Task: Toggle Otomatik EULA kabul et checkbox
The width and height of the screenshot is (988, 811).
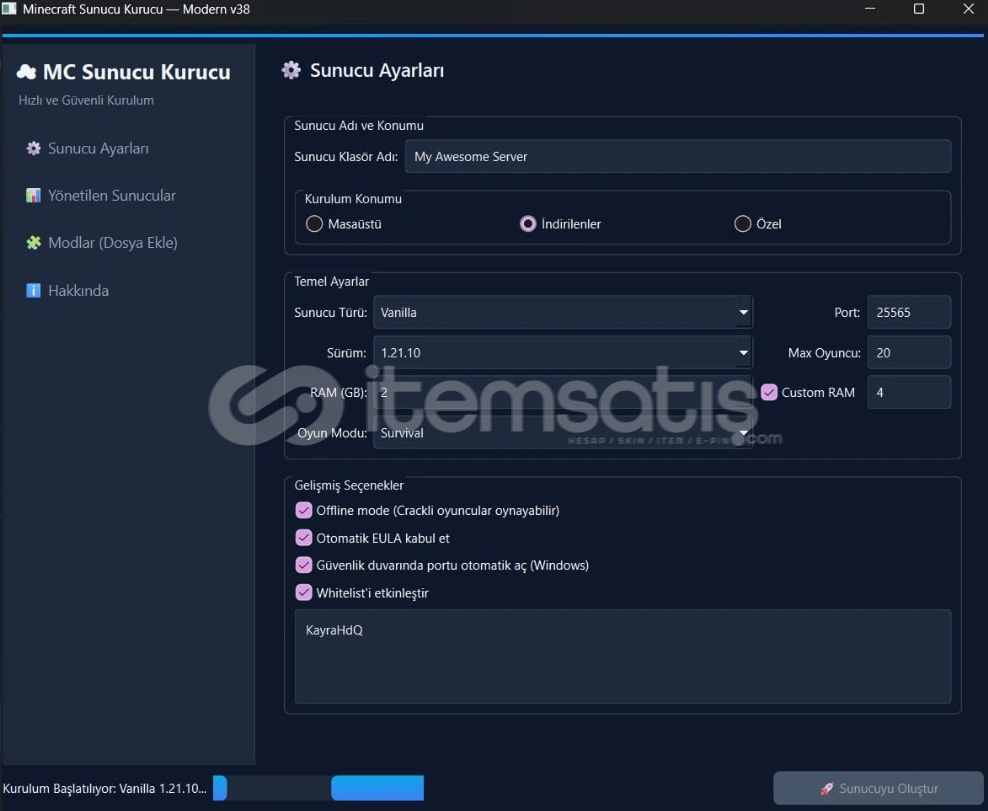Action: click(x=304, y=538)
